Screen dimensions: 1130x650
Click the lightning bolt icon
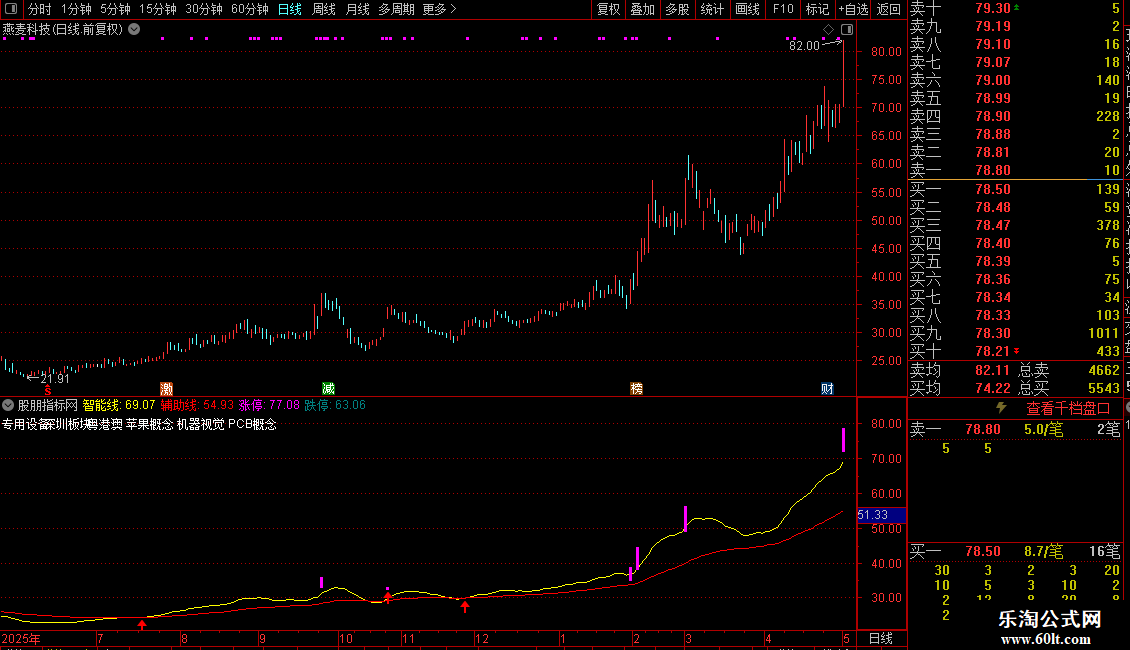(x=1001, y=408)
